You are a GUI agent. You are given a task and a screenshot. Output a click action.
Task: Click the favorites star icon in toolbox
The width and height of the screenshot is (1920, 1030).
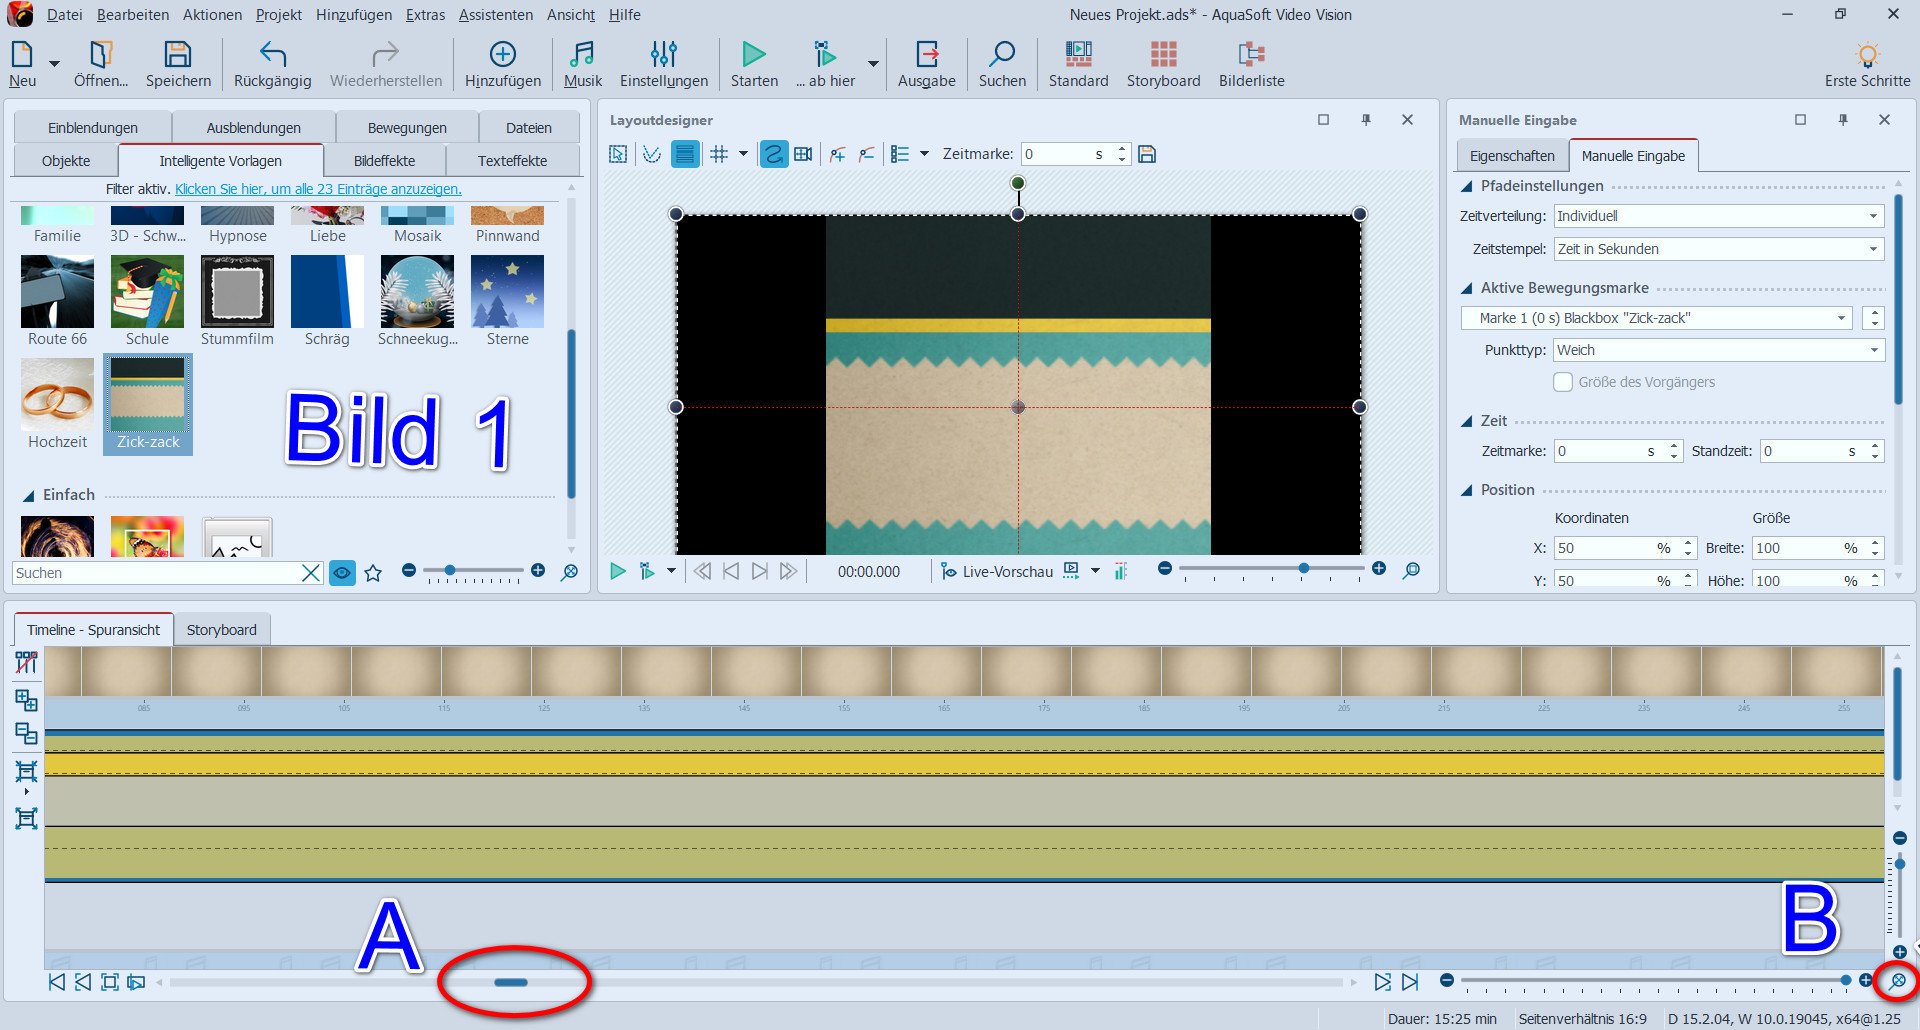(x=373, y=573)
